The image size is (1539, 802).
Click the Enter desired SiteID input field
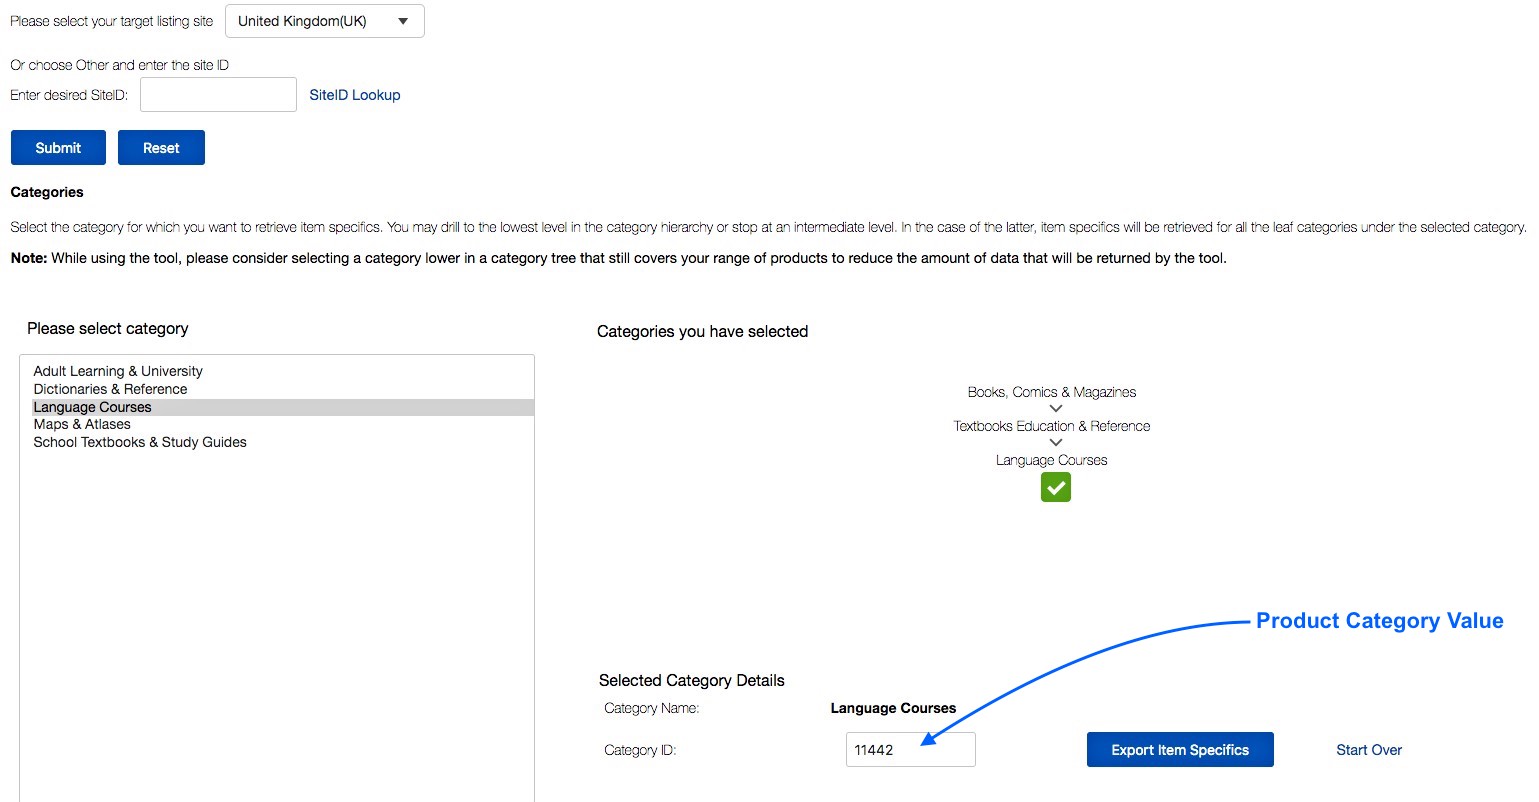pos(218,95)
